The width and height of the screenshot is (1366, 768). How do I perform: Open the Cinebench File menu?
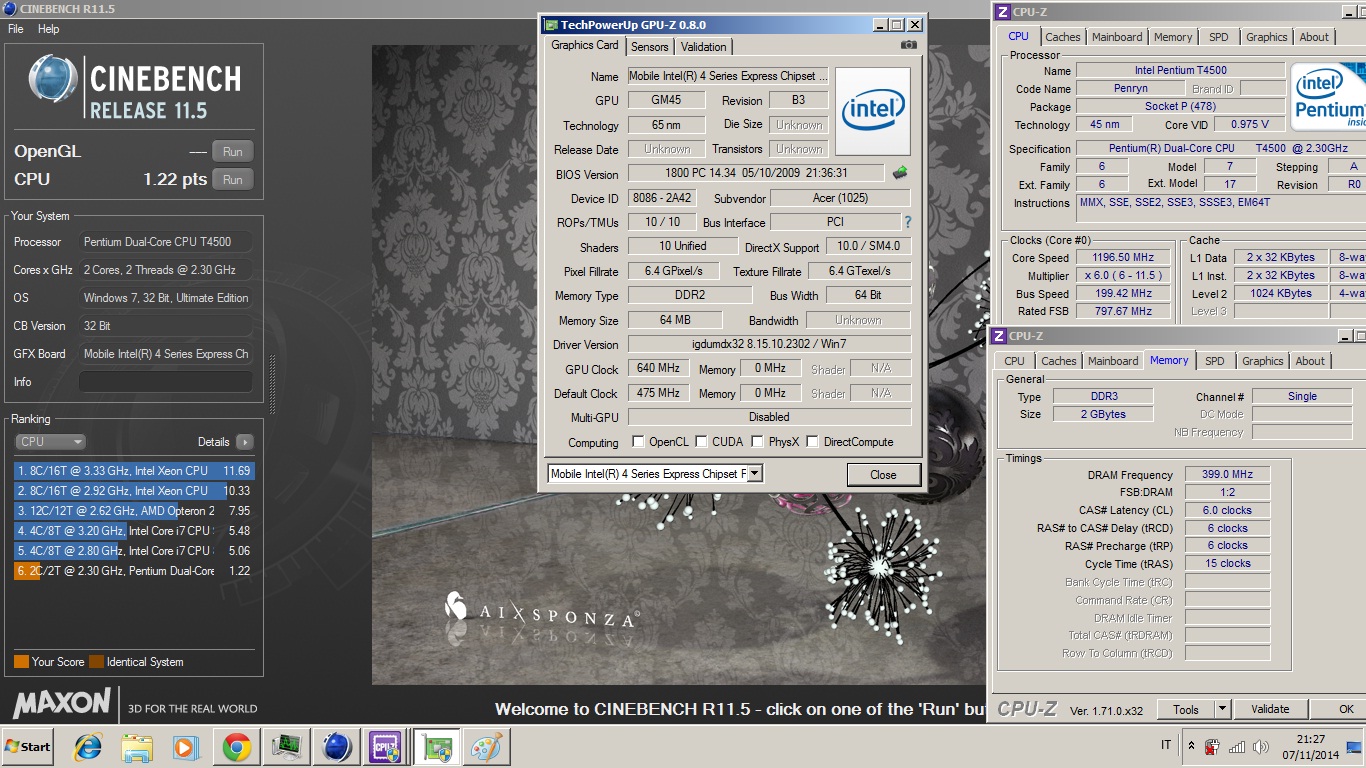coord(15,29)
